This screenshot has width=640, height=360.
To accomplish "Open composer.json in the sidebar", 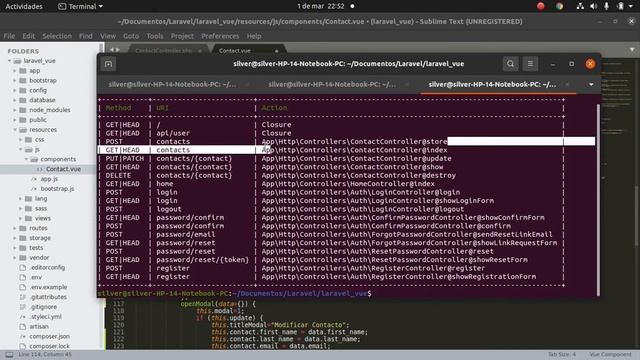I will click(49, 336).
